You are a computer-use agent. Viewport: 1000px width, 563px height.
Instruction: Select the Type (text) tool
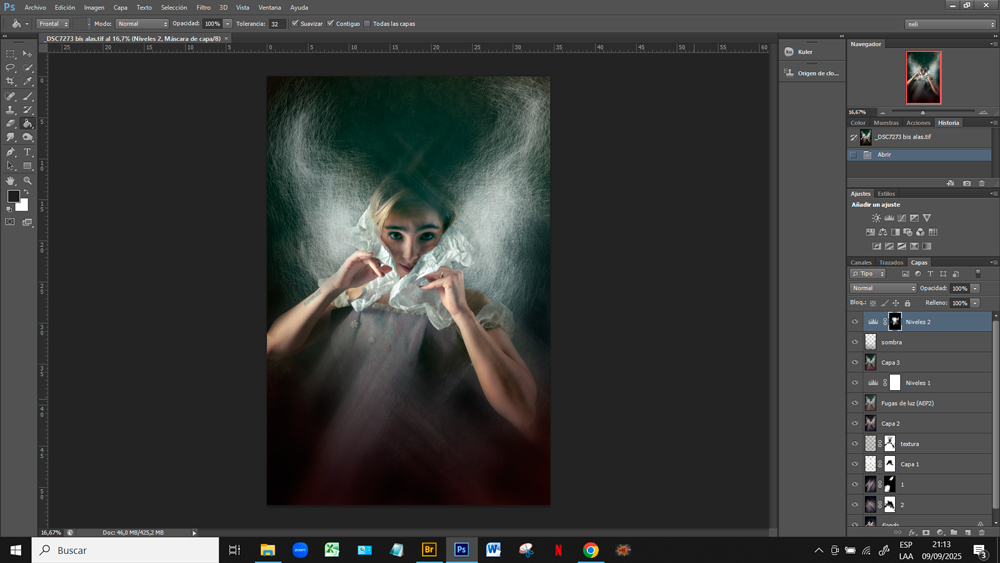point(27,152)
